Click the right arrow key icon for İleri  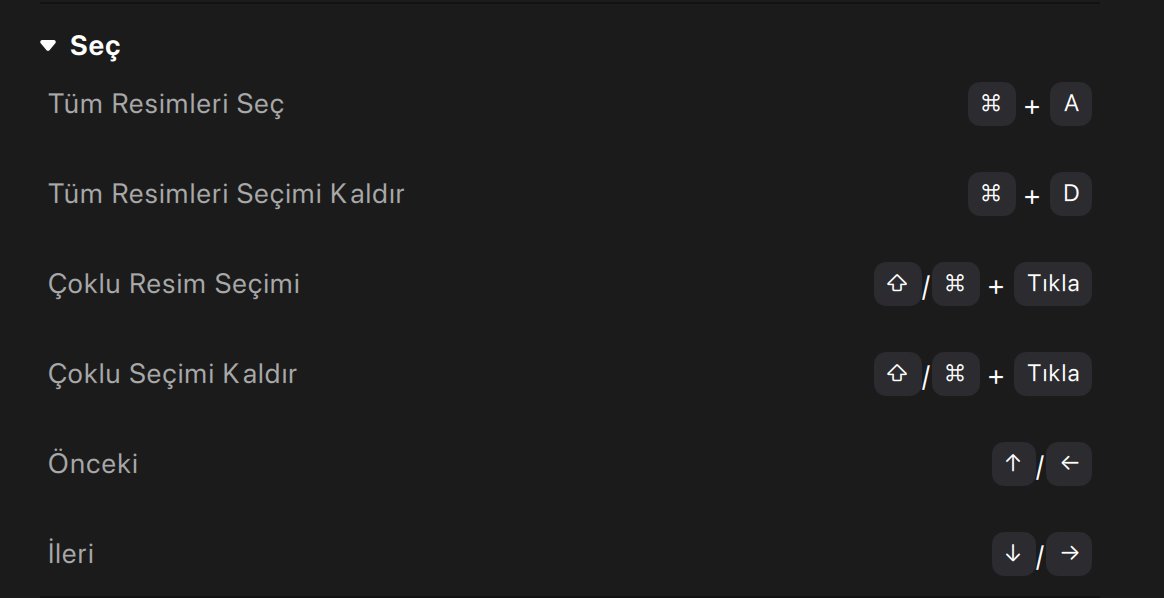point(1071,554)
